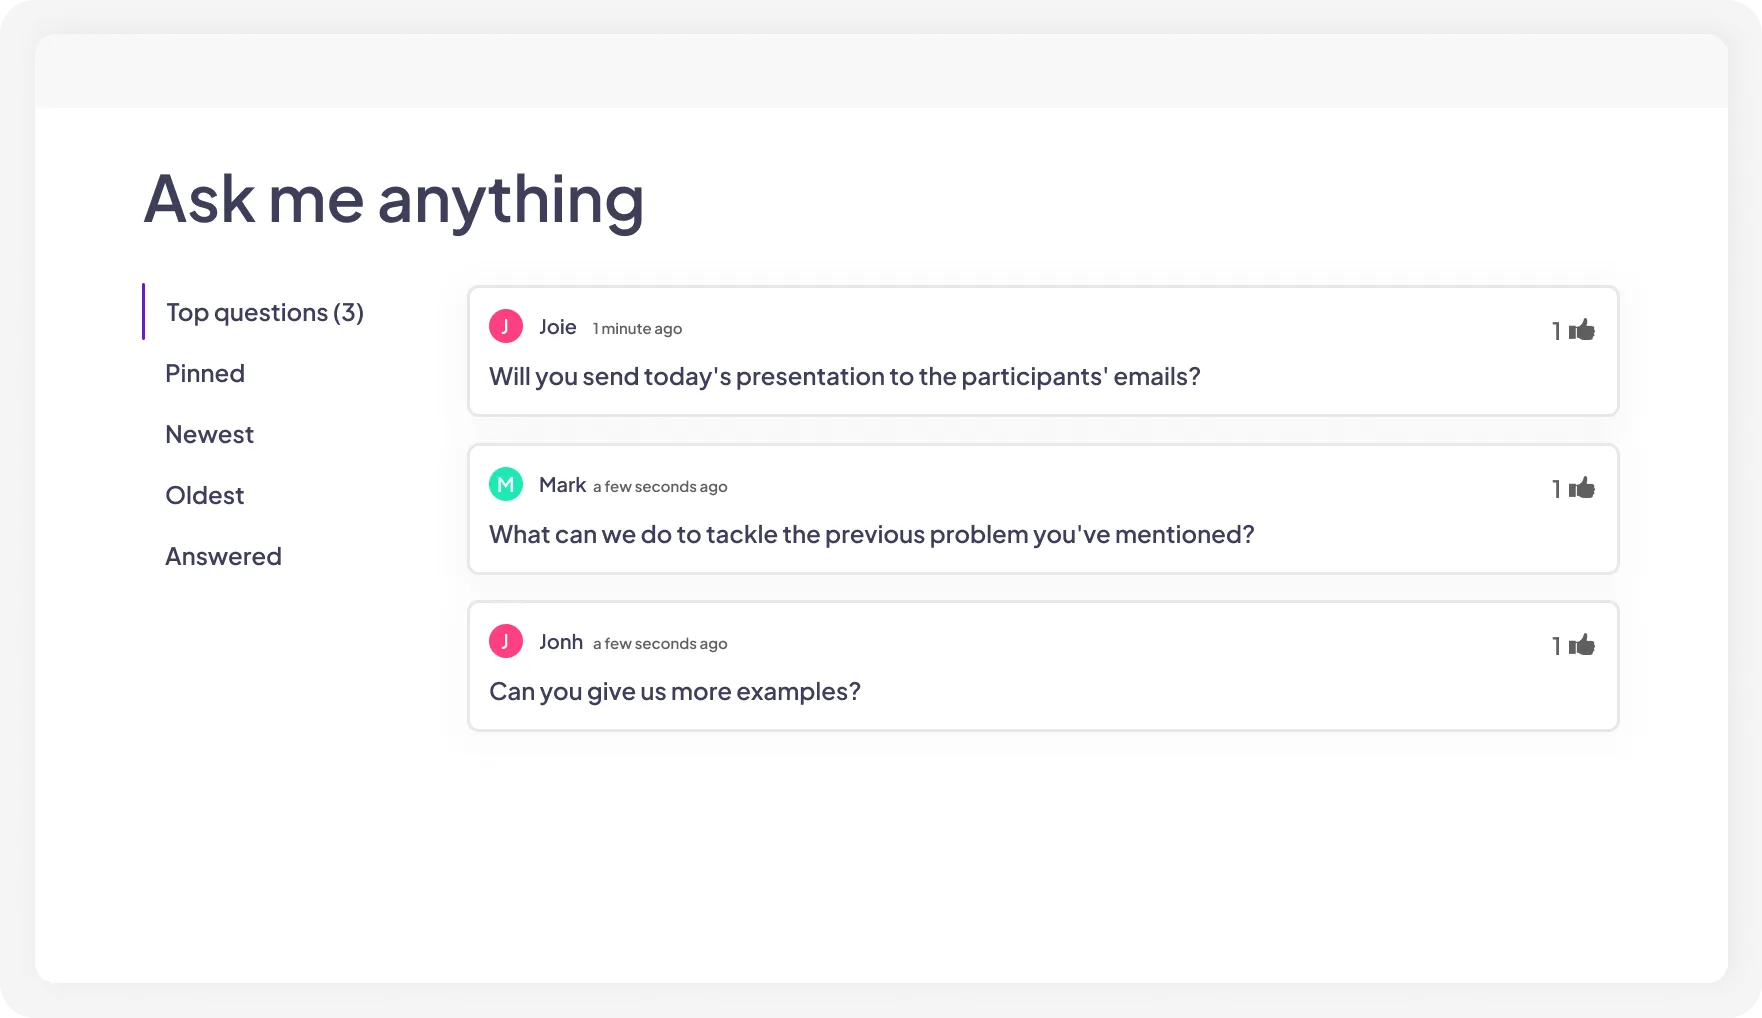The width and height of the screenshot is (1762, 1018).
Task: Click Mark's green avatar icon
Action: 506,483
